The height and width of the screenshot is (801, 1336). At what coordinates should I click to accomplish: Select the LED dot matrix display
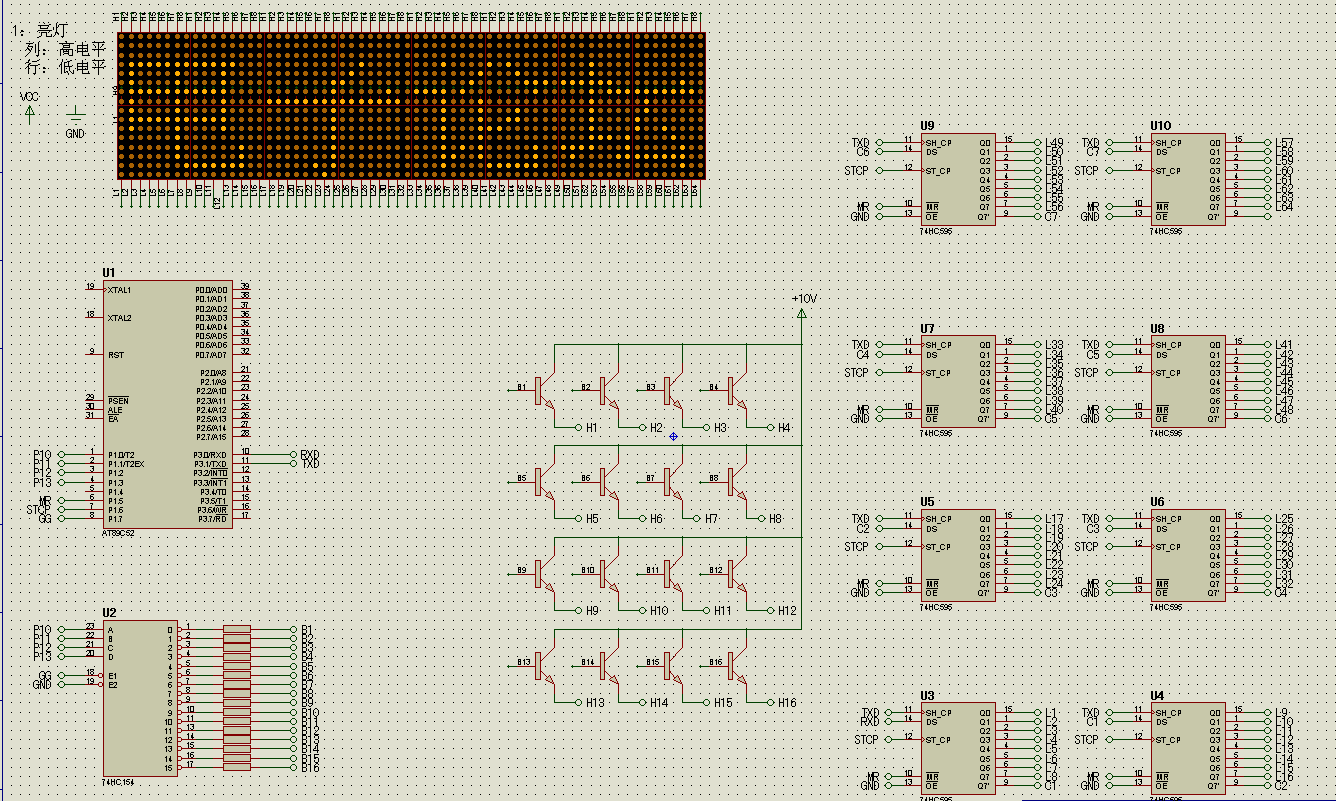click(x=411, y=106)
